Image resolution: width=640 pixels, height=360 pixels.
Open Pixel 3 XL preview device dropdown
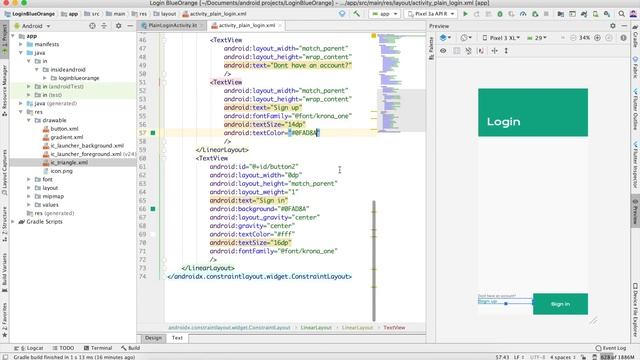[x=501, y=38]
